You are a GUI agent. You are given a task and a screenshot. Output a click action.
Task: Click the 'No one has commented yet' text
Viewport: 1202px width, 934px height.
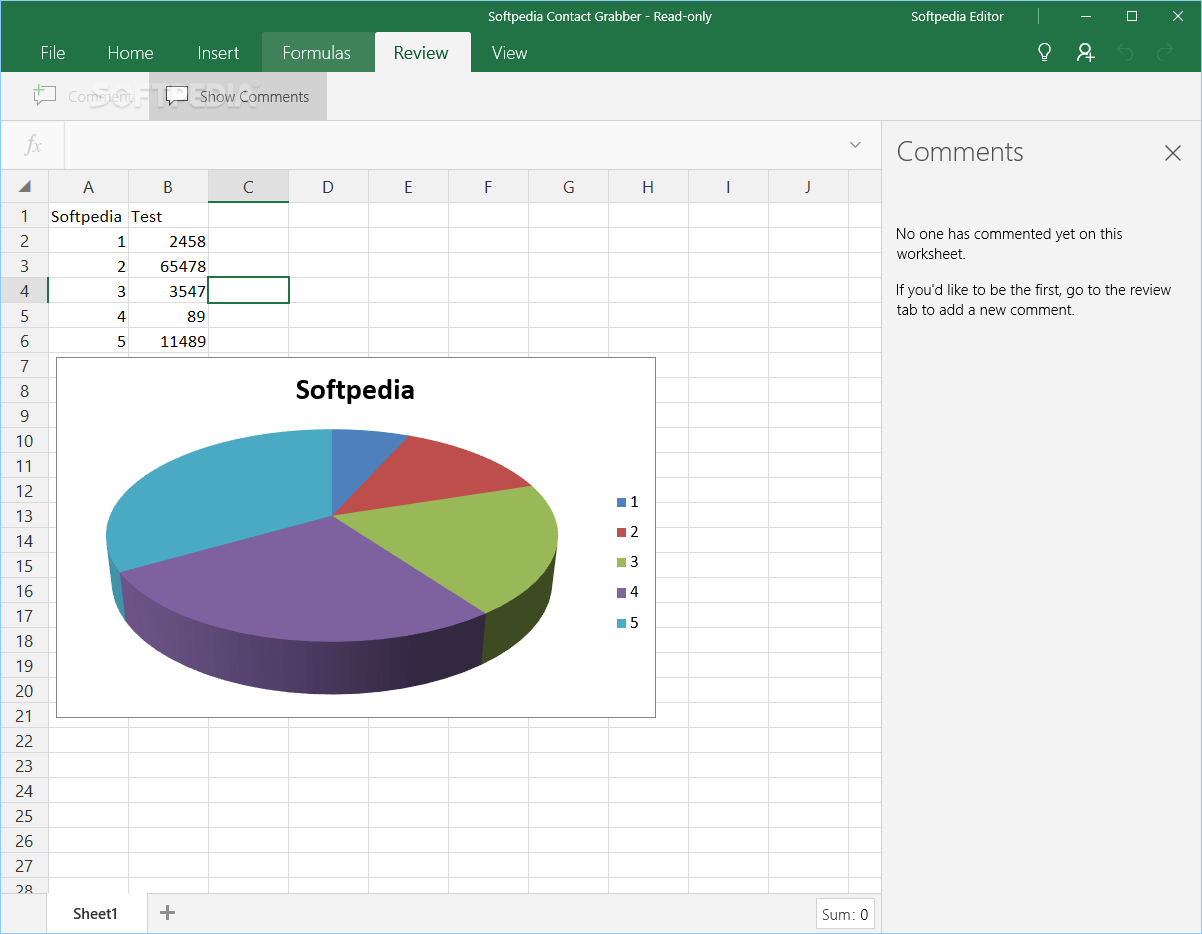point(1009,243)
